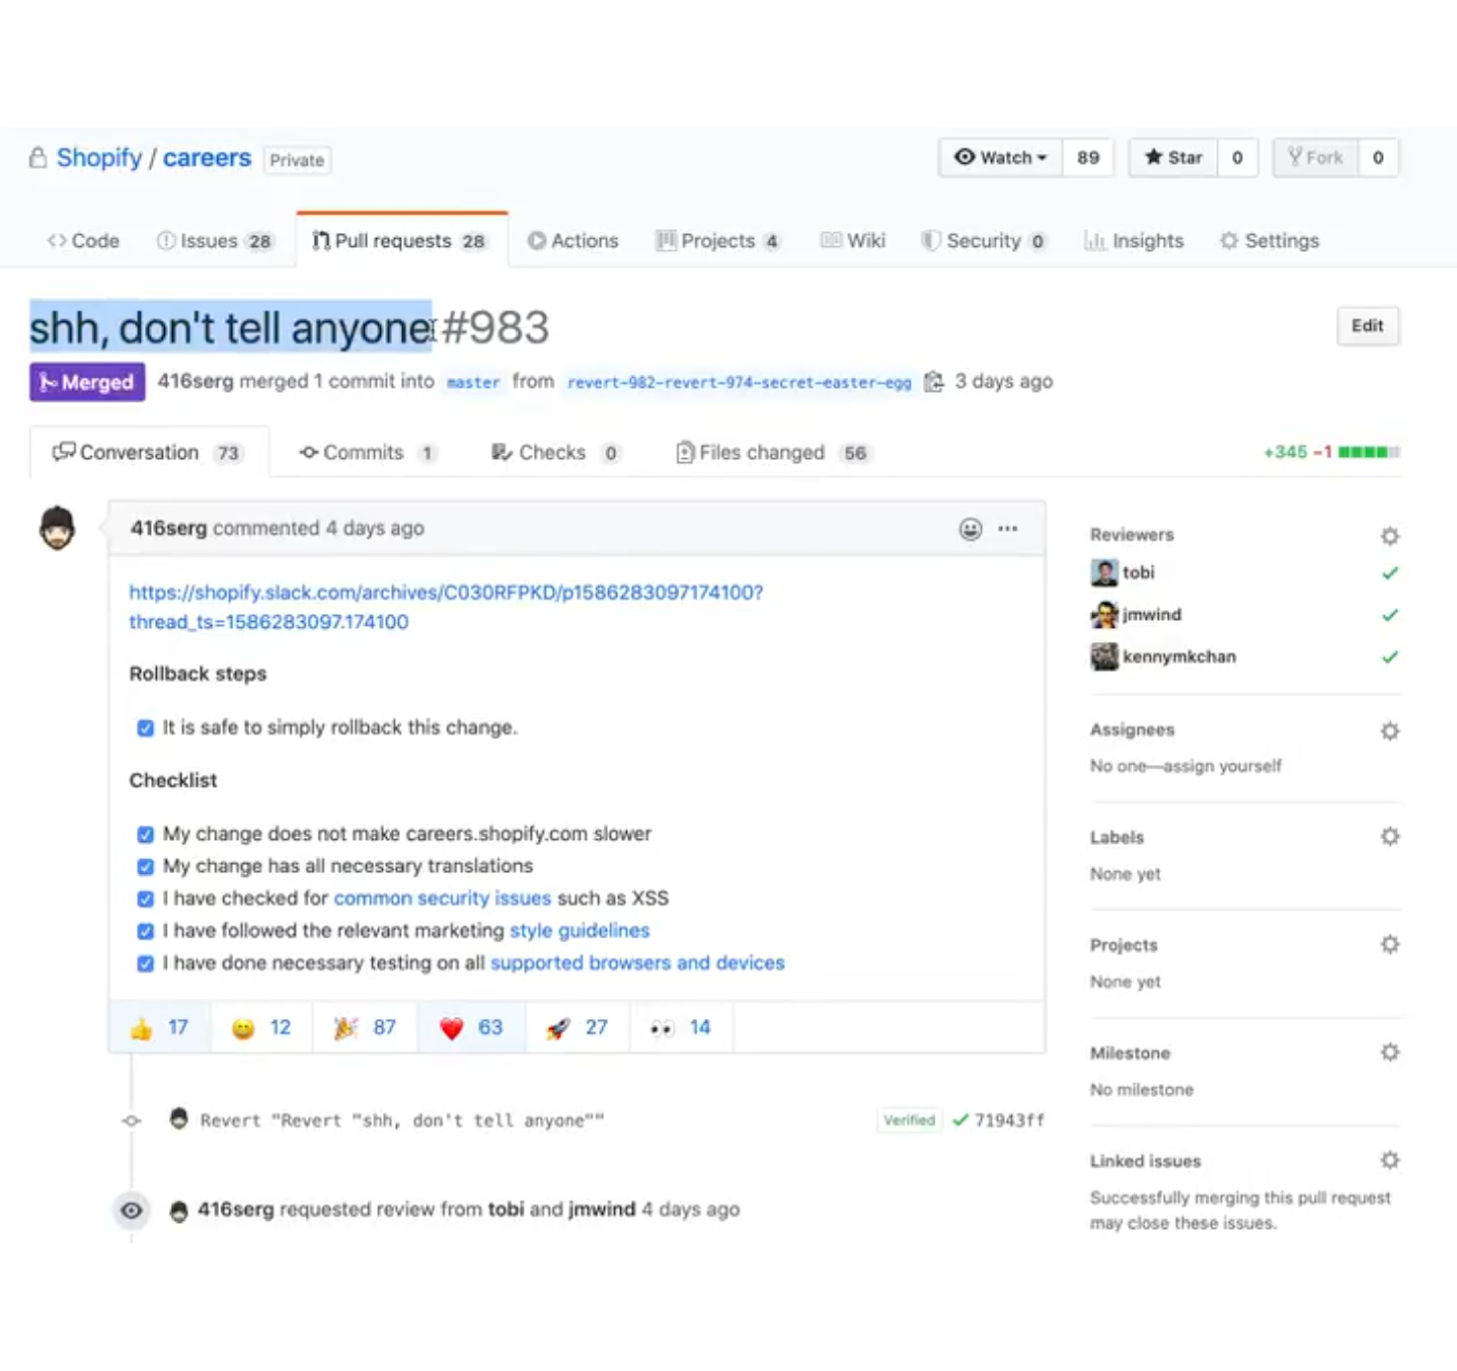The image size is (1457, 1371).
Task: Switch to Conversation tab
Action: click(149, 452)
